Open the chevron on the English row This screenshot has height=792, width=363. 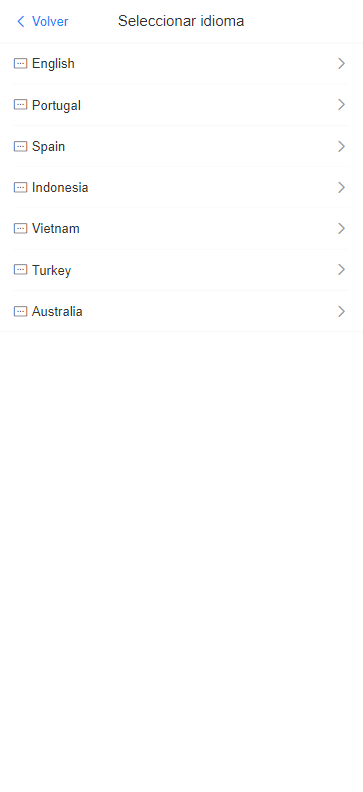pyautogui.click(x=342, y=64)
